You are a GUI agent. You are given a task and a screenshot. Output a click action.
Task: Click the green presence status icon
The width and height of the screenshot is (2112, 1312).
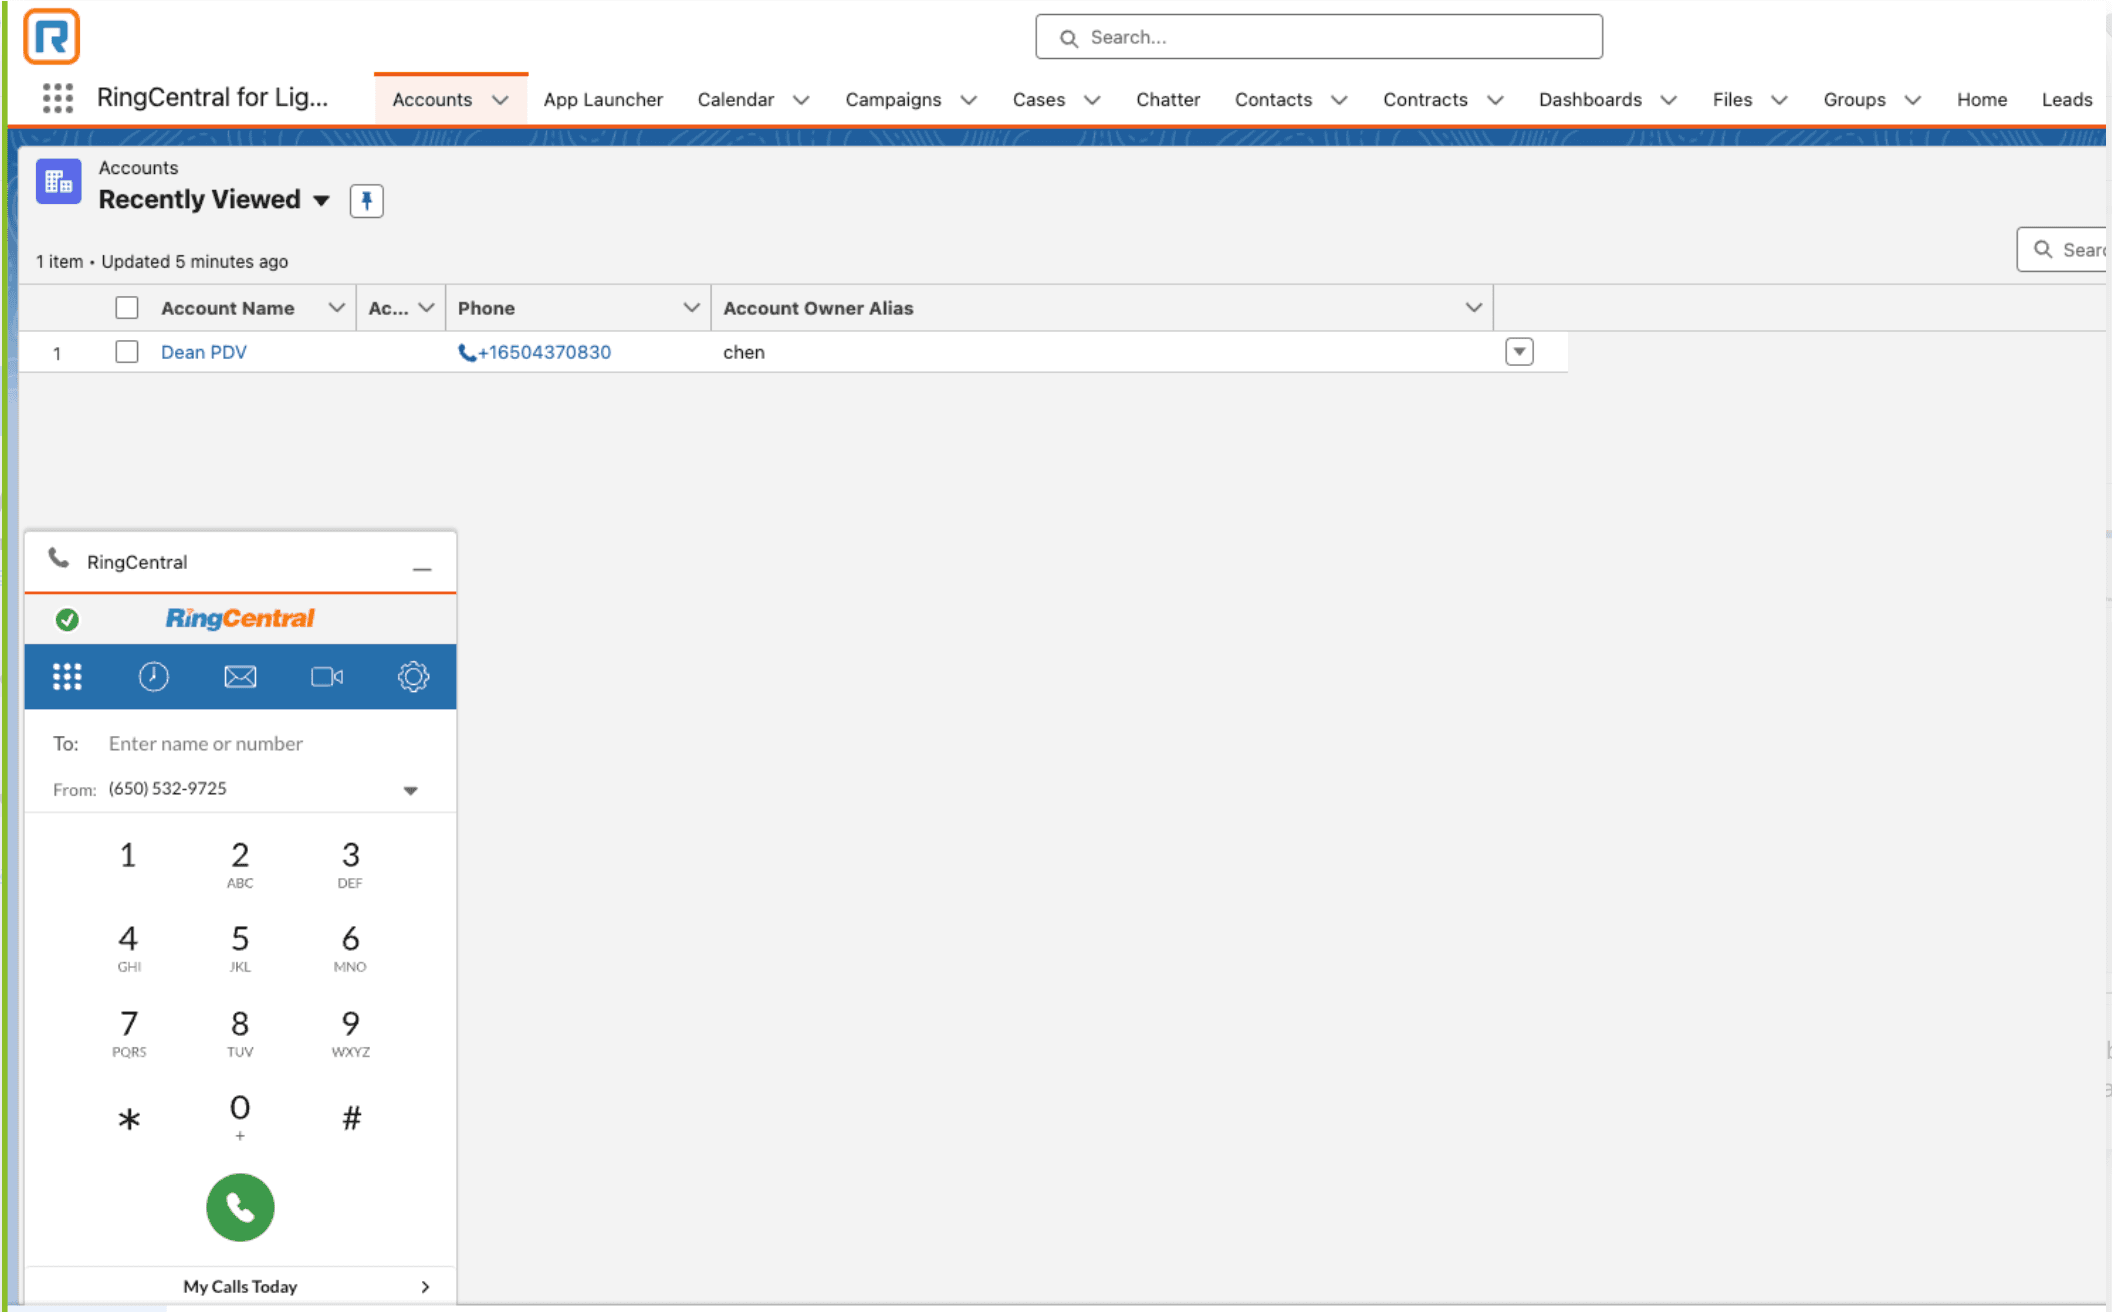coord(67,620)
